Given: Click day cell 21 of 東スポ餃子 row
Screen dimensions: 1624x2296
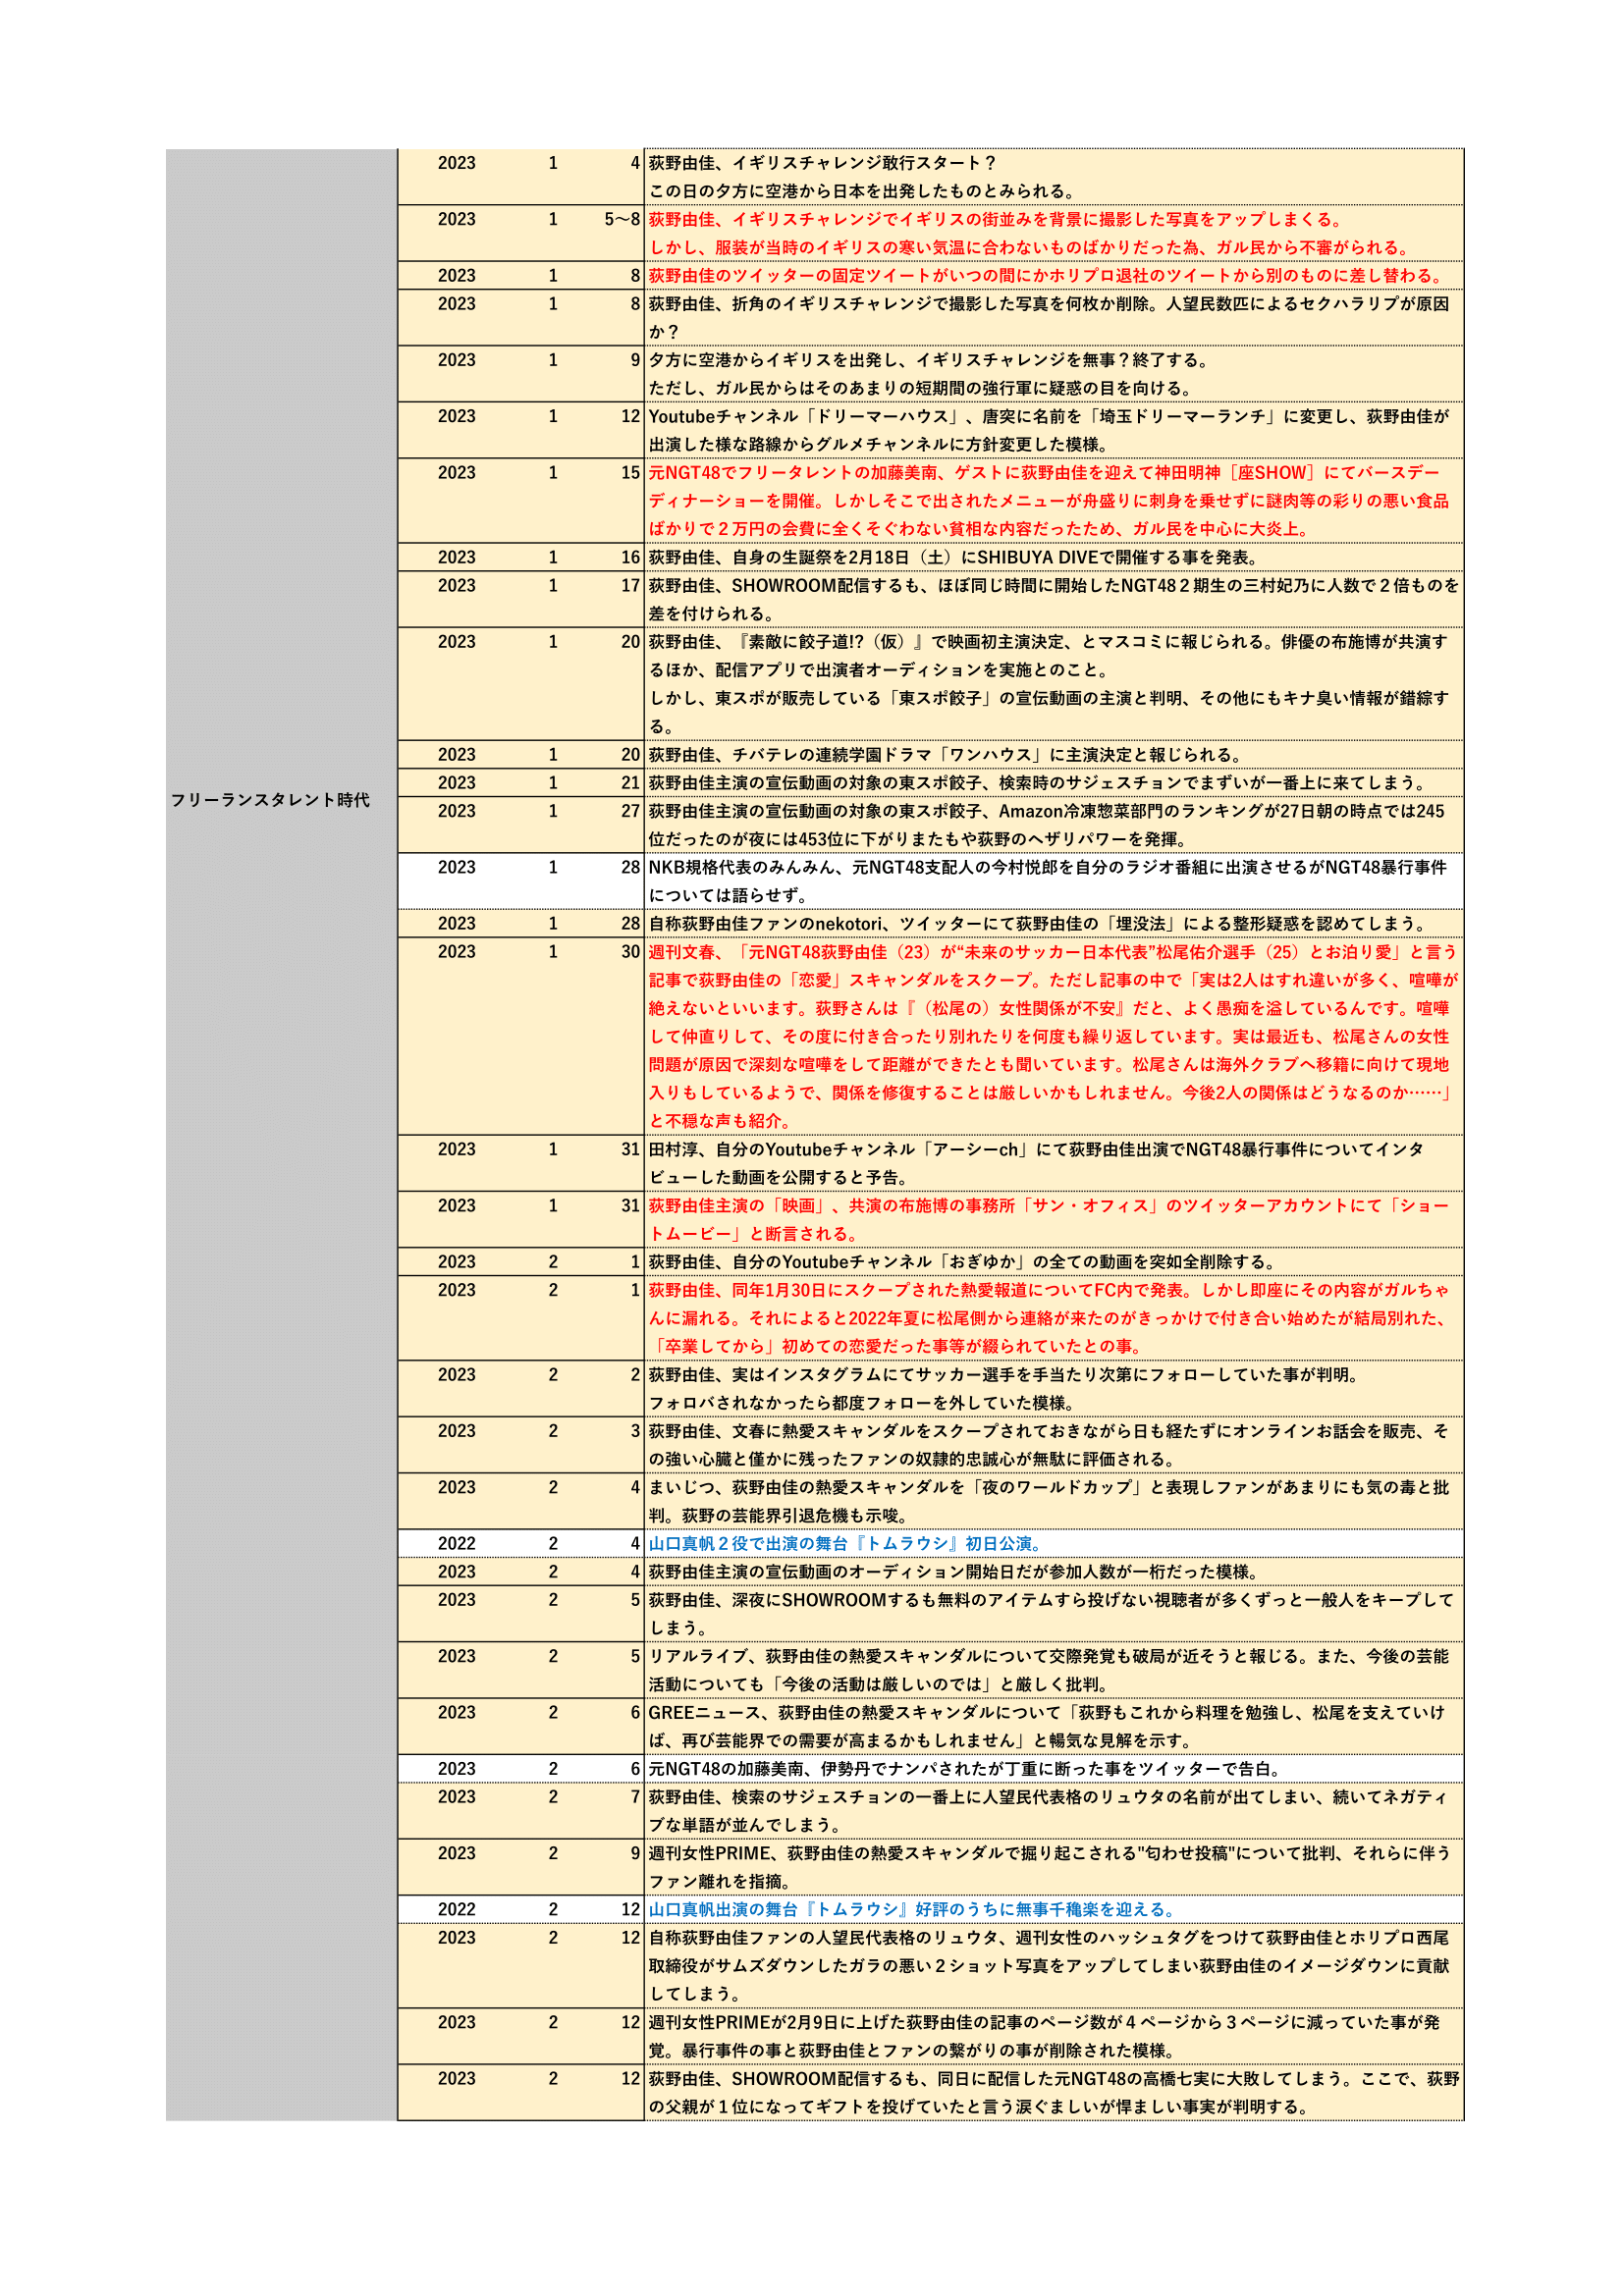Looking at the screenshot, I should click(x=630, y=783).
